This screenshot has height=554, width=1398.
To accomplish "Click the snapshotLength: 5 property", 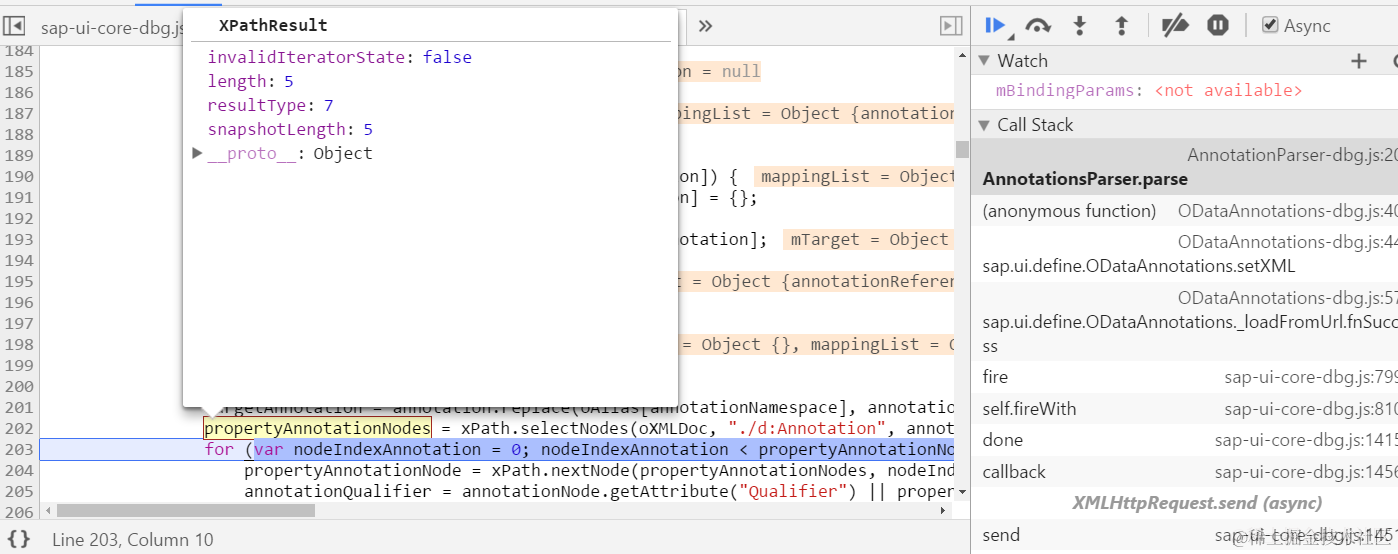I will 290,129.
